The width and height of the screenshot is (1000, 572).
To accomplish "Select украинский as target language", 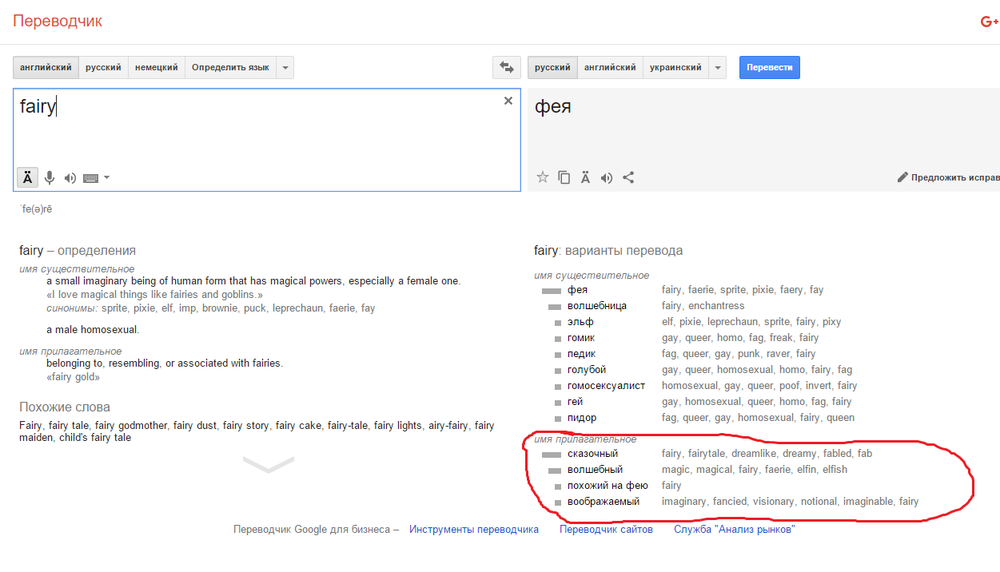I will click(675, 67).
